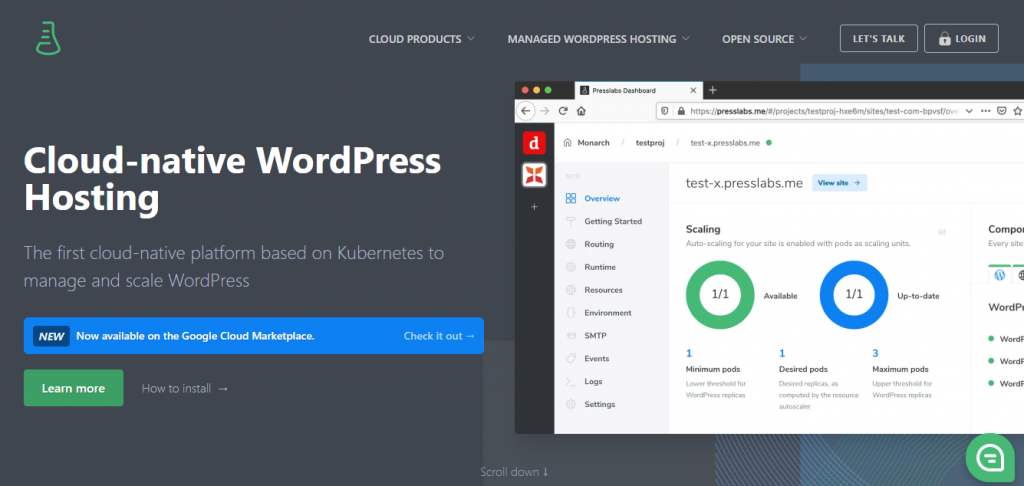Click the Monarch breadcrumb link
This screenshot has width=1024, height=486.
(x=593, y=142)
